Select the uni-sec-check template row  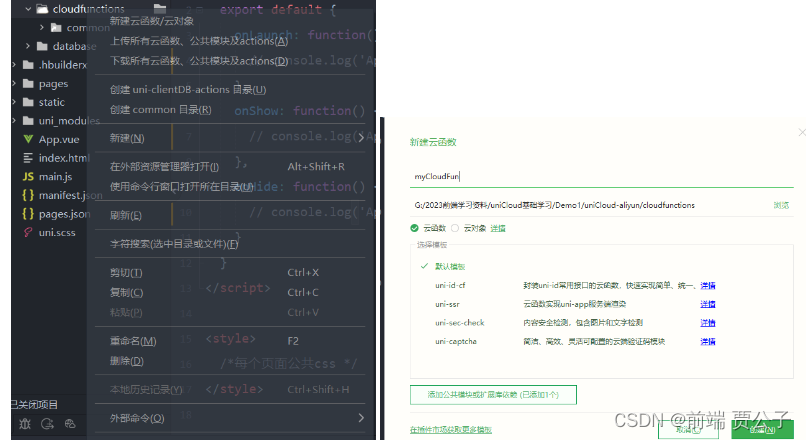(601, 323)
